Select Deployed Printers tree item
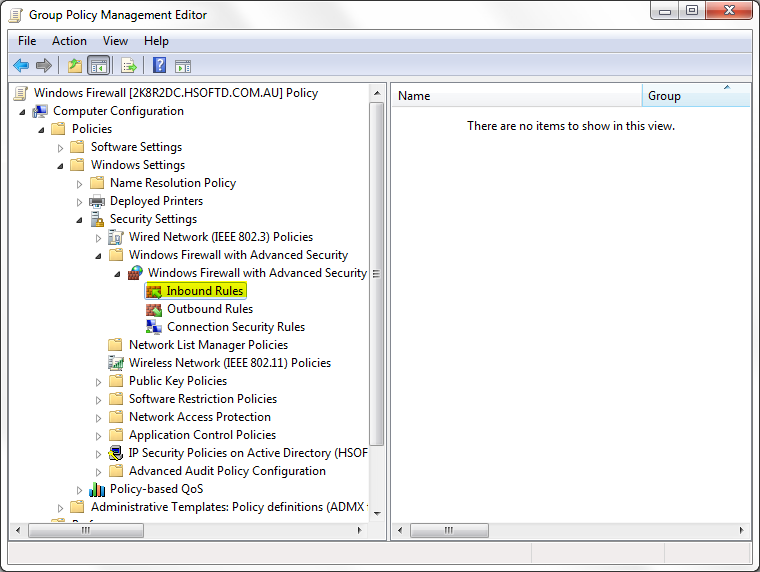Image resolution: width=760 pixels, height=572 pixels. (156, 201)
